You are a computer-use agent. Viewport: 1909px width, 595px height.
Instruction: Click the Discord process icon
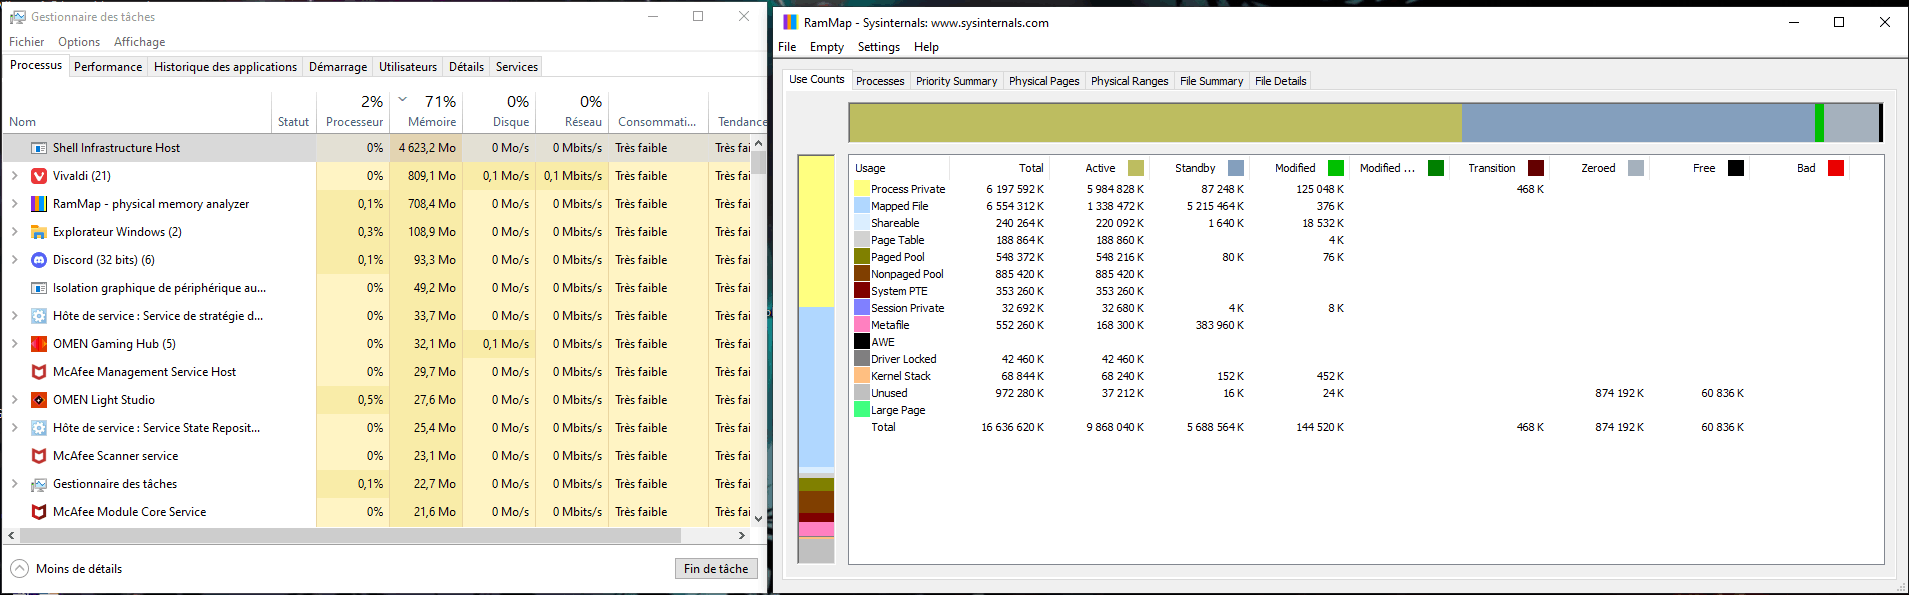(39, 260)
